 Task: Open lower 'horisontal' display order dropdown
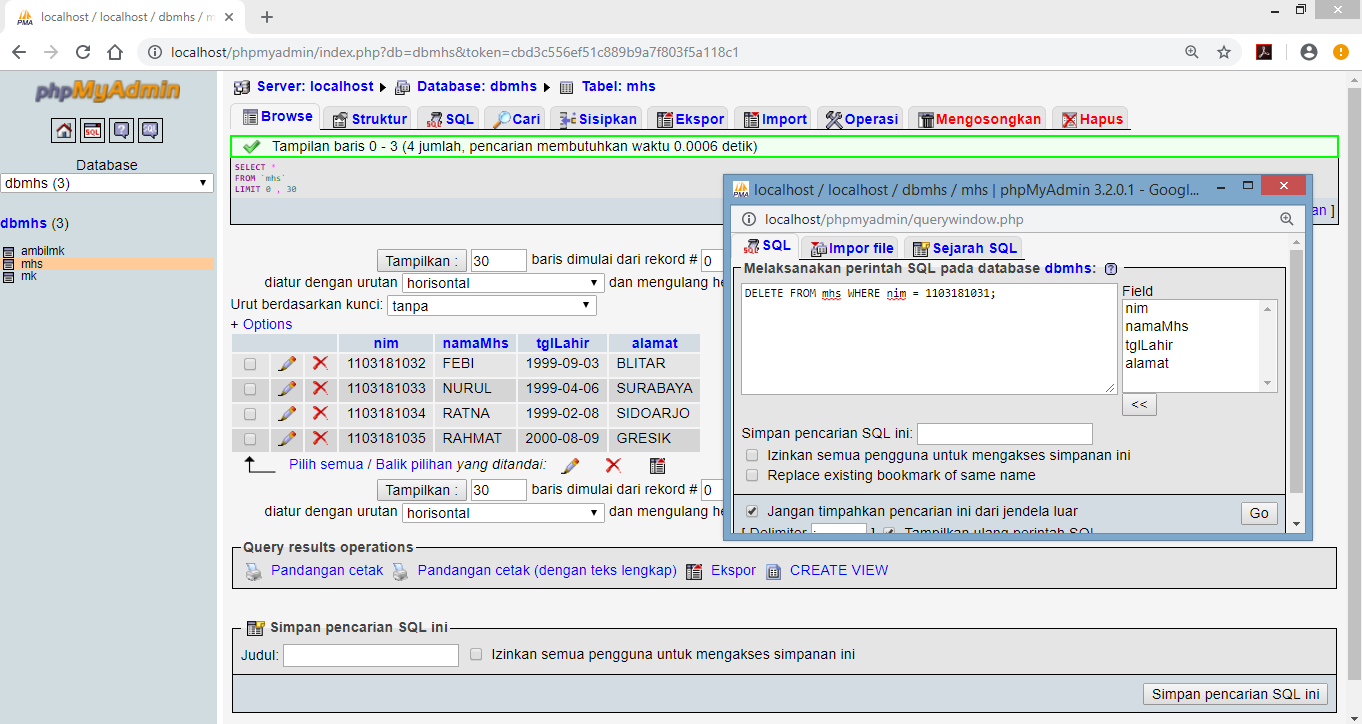(x=503, y=513)
